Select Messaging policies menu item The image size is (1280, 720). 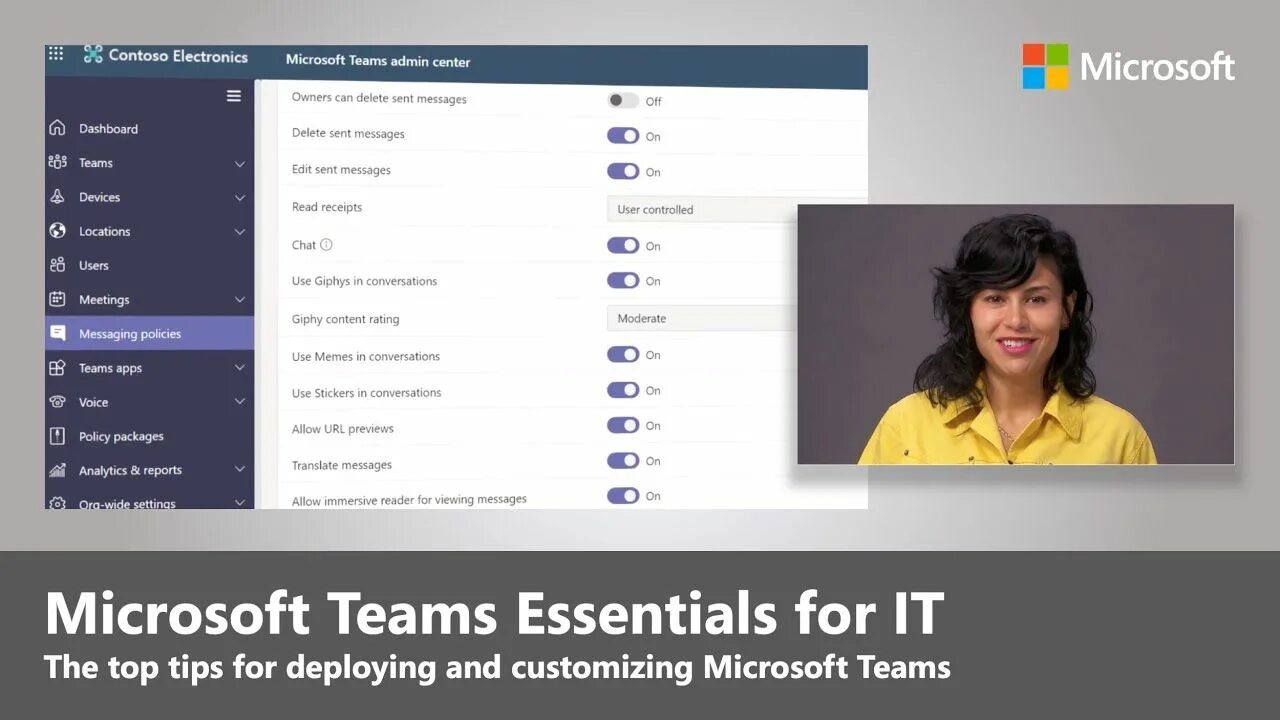click(x=149, y=333)
